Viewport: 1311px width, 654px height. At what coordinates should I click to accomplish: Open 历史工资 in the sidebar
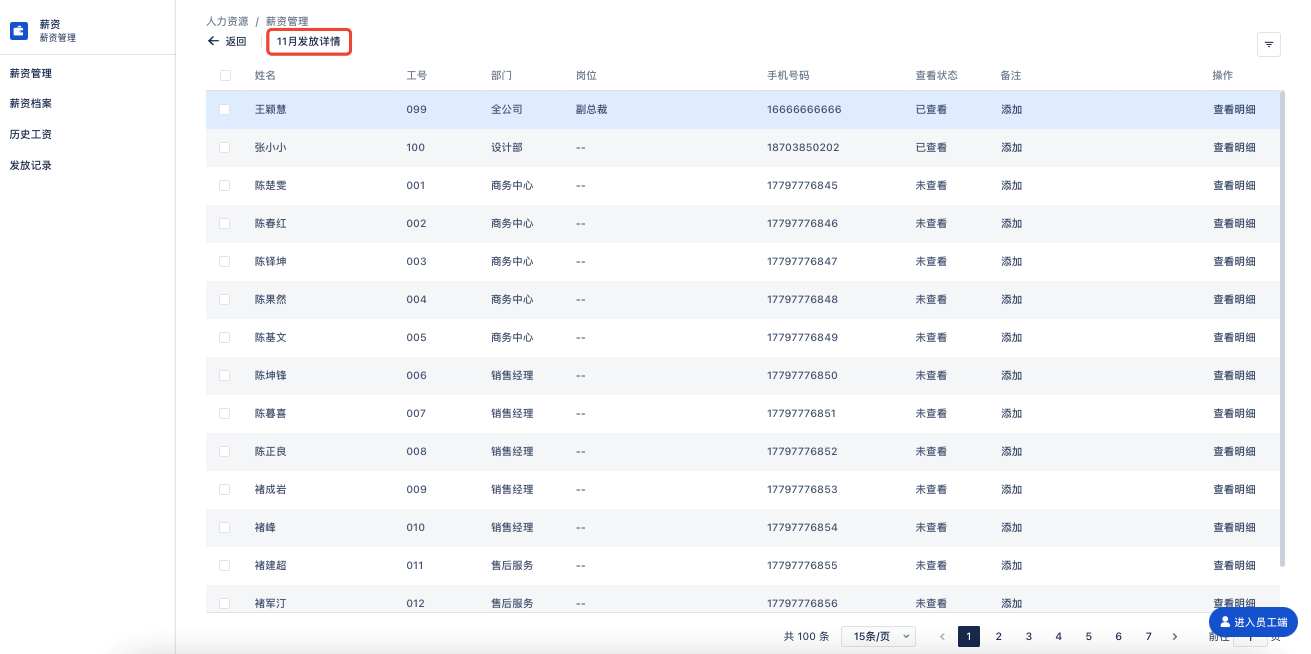[x=31, y=134]
